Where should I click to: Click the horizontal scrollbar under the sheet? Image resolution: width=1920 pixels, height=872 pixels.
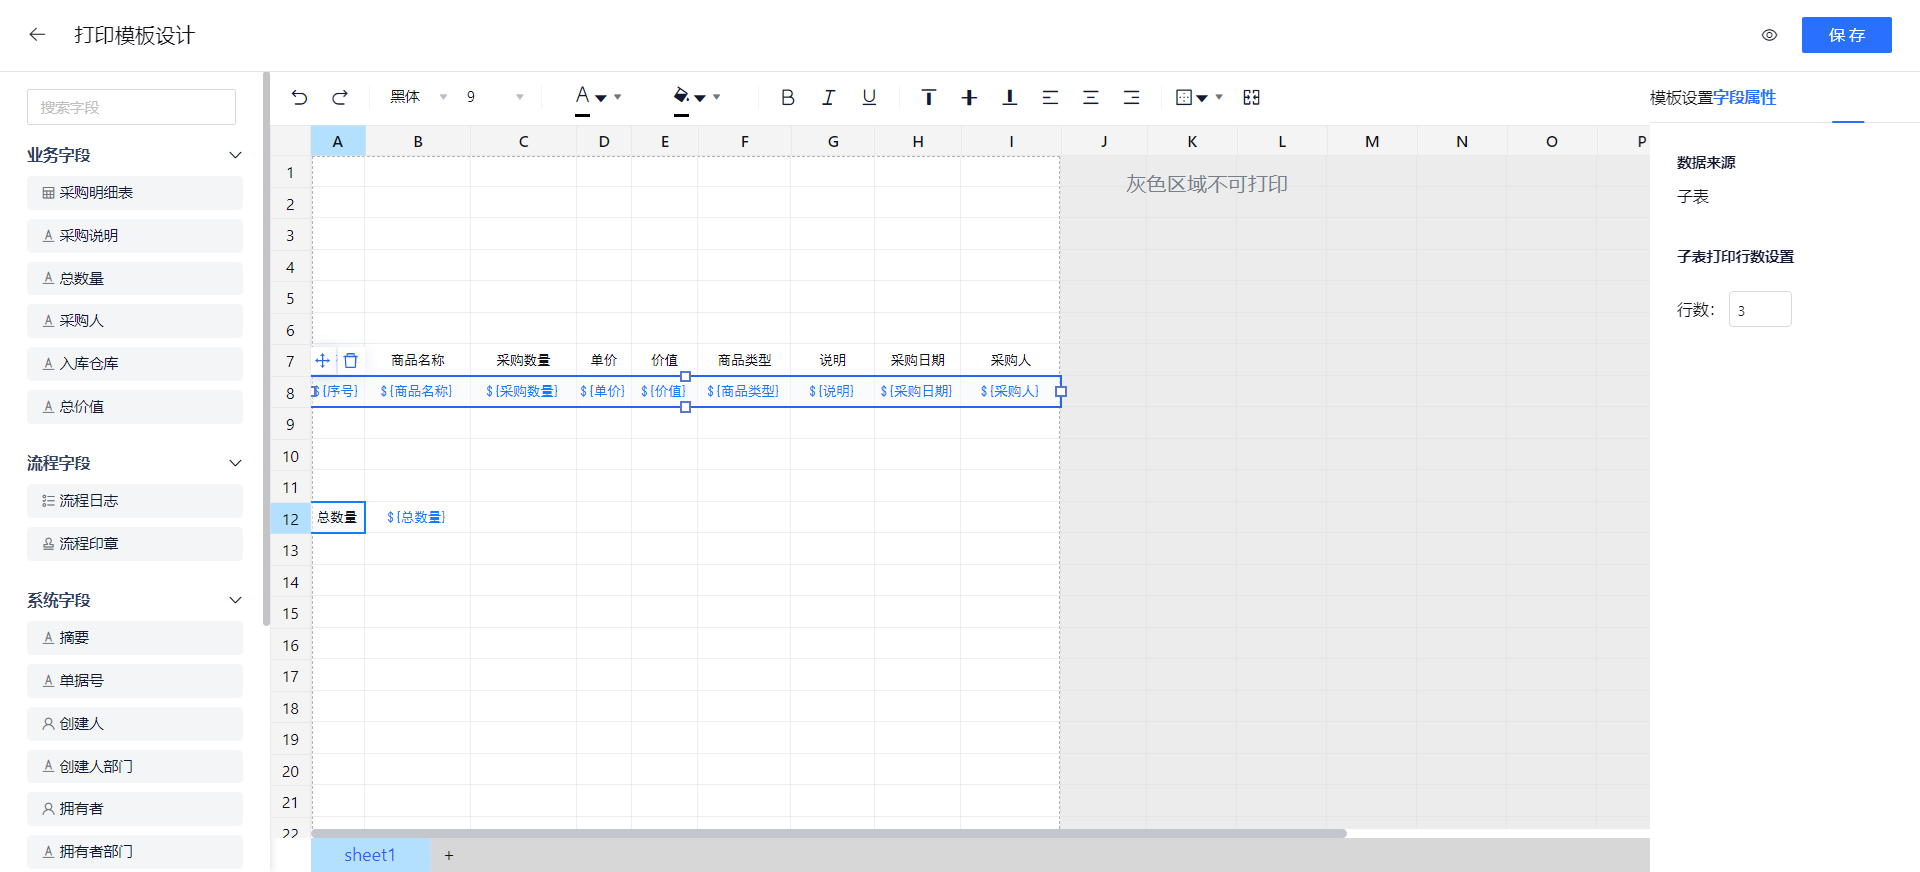click(x=829, y=833)
